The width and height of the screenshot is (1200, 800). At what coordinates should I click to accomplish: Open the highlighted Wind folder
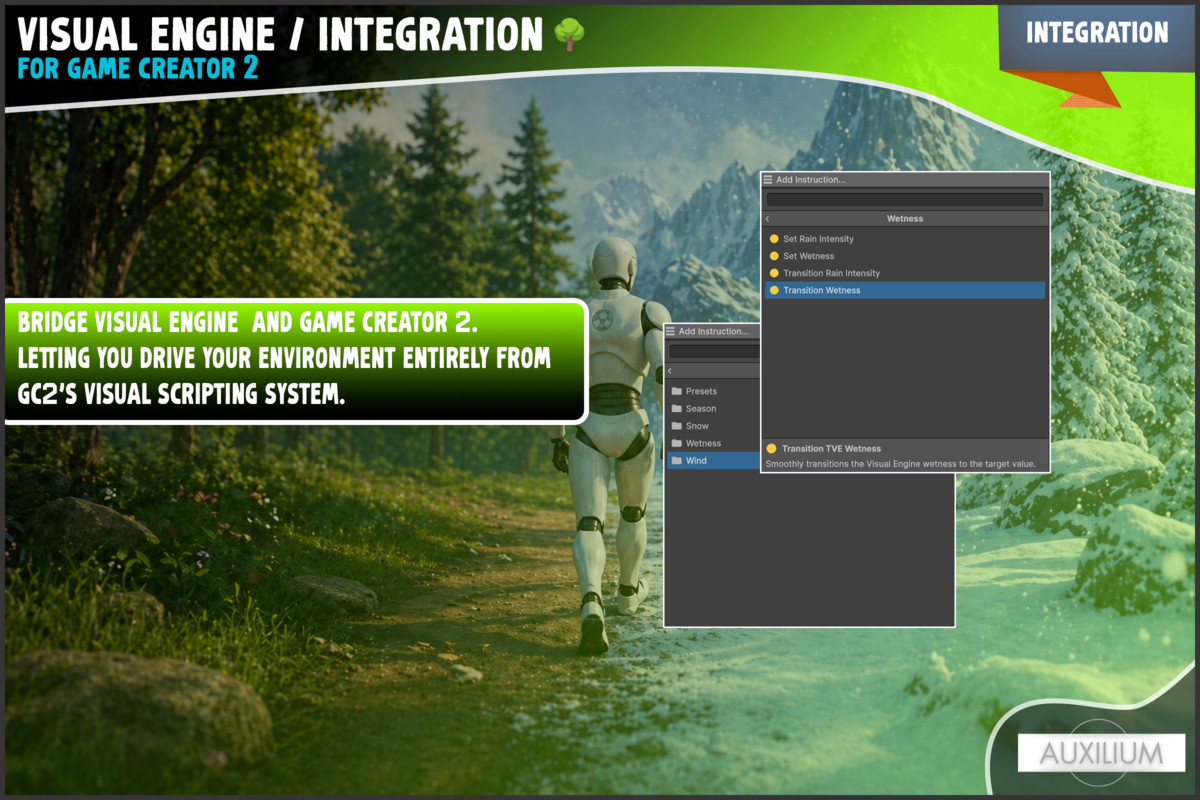coord(714,460)
